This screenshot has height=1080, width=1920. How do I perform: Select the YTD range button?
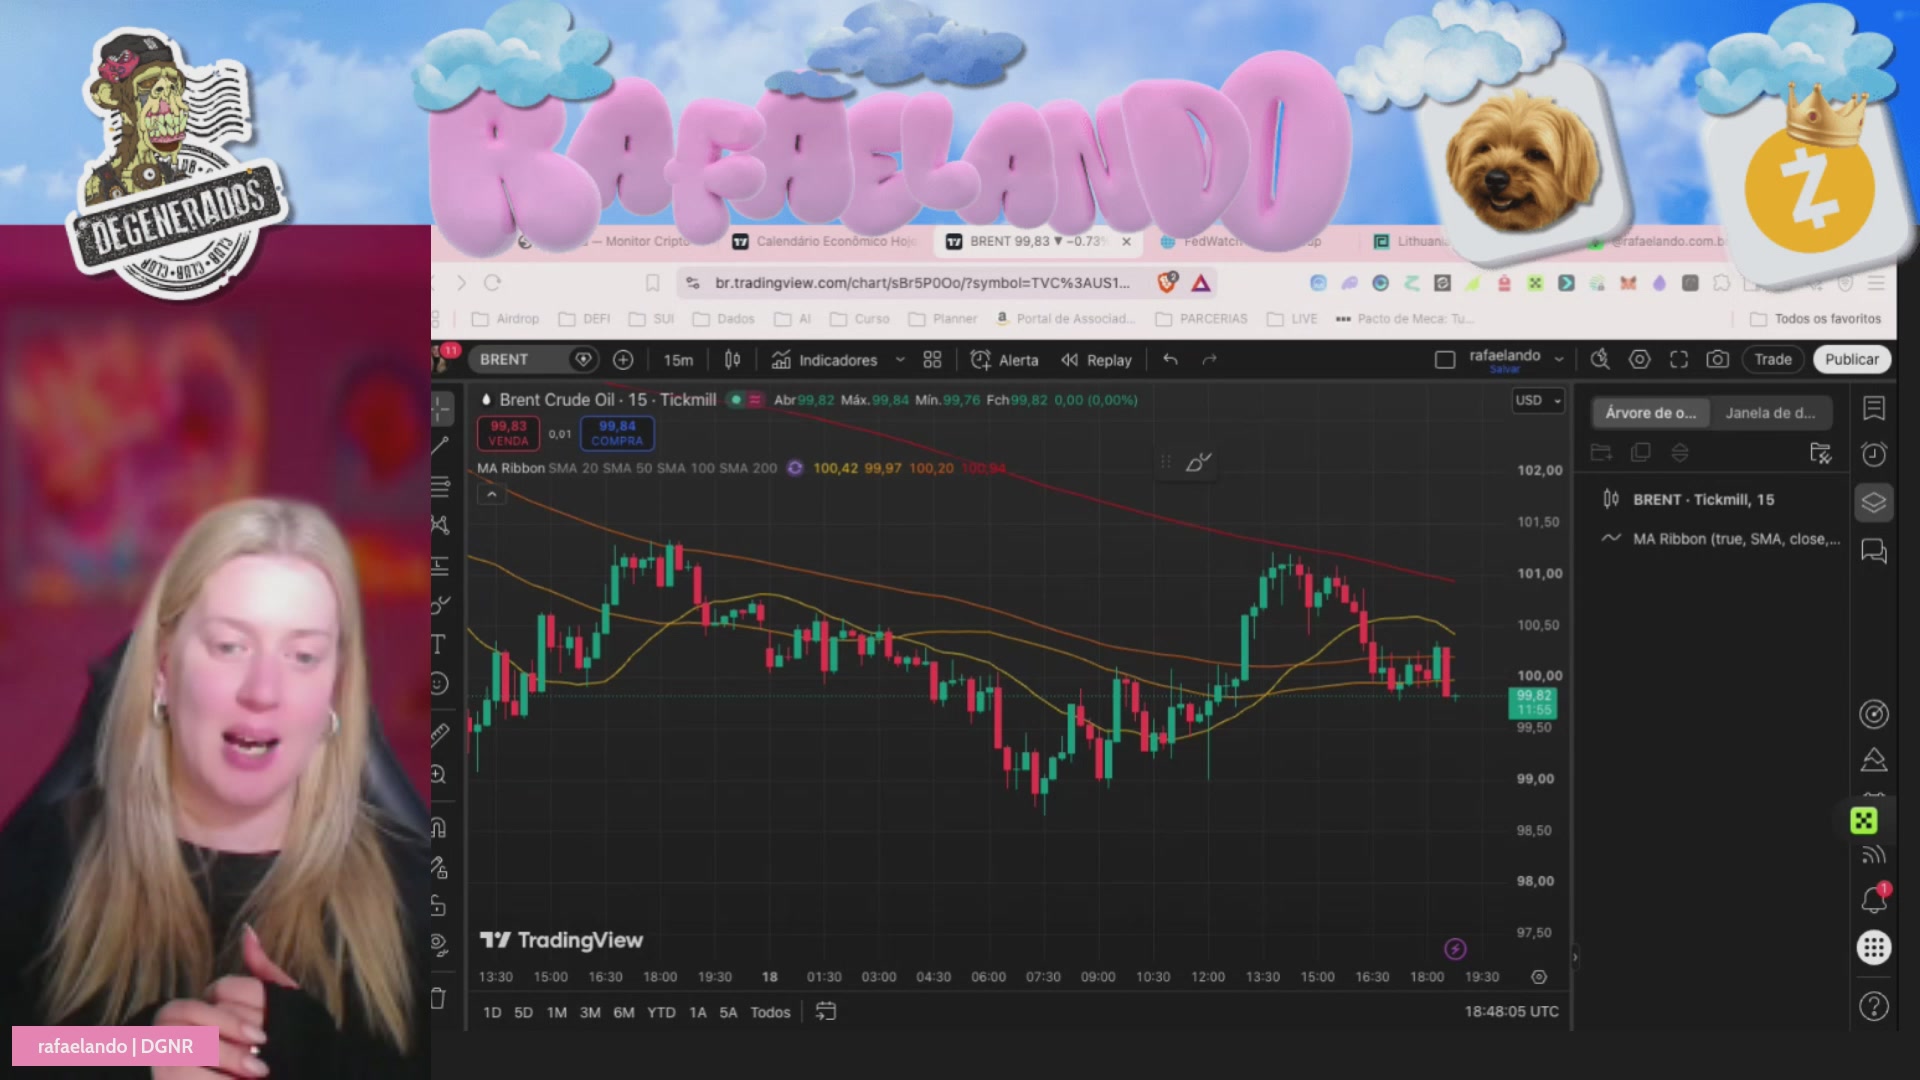pyautogui.click(x=661, y=1012)
